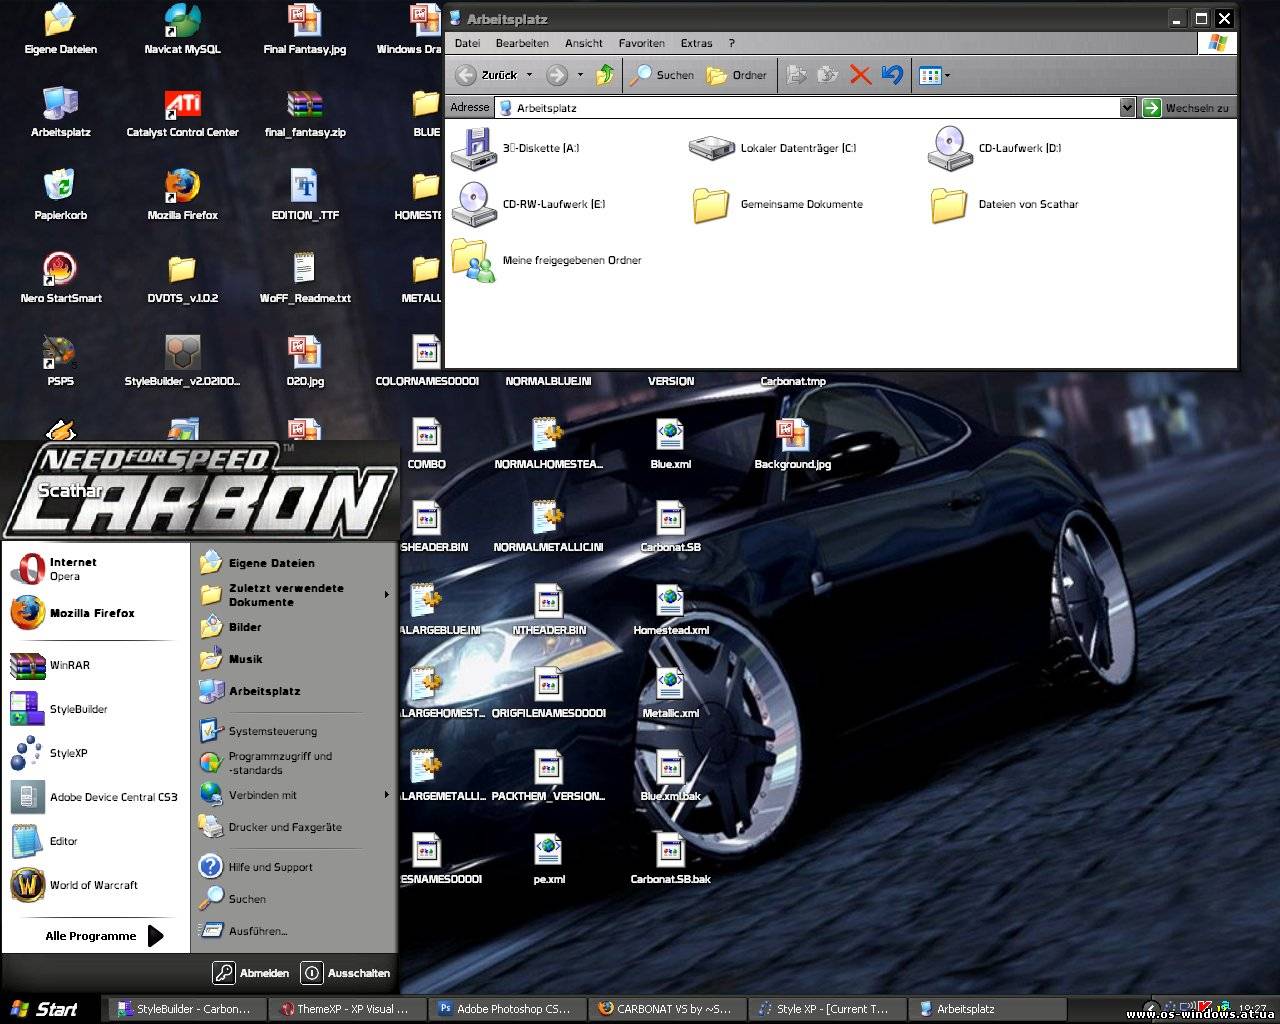Open WoFF_Readme.txt on desktop

pos(305,278)
